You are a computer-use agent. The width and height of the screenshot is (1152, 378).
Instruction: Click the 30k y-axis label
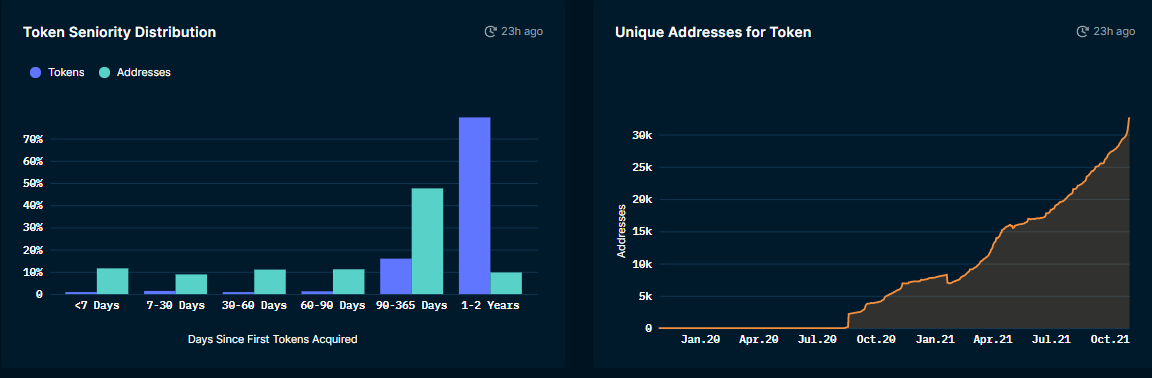coord(643,135)
